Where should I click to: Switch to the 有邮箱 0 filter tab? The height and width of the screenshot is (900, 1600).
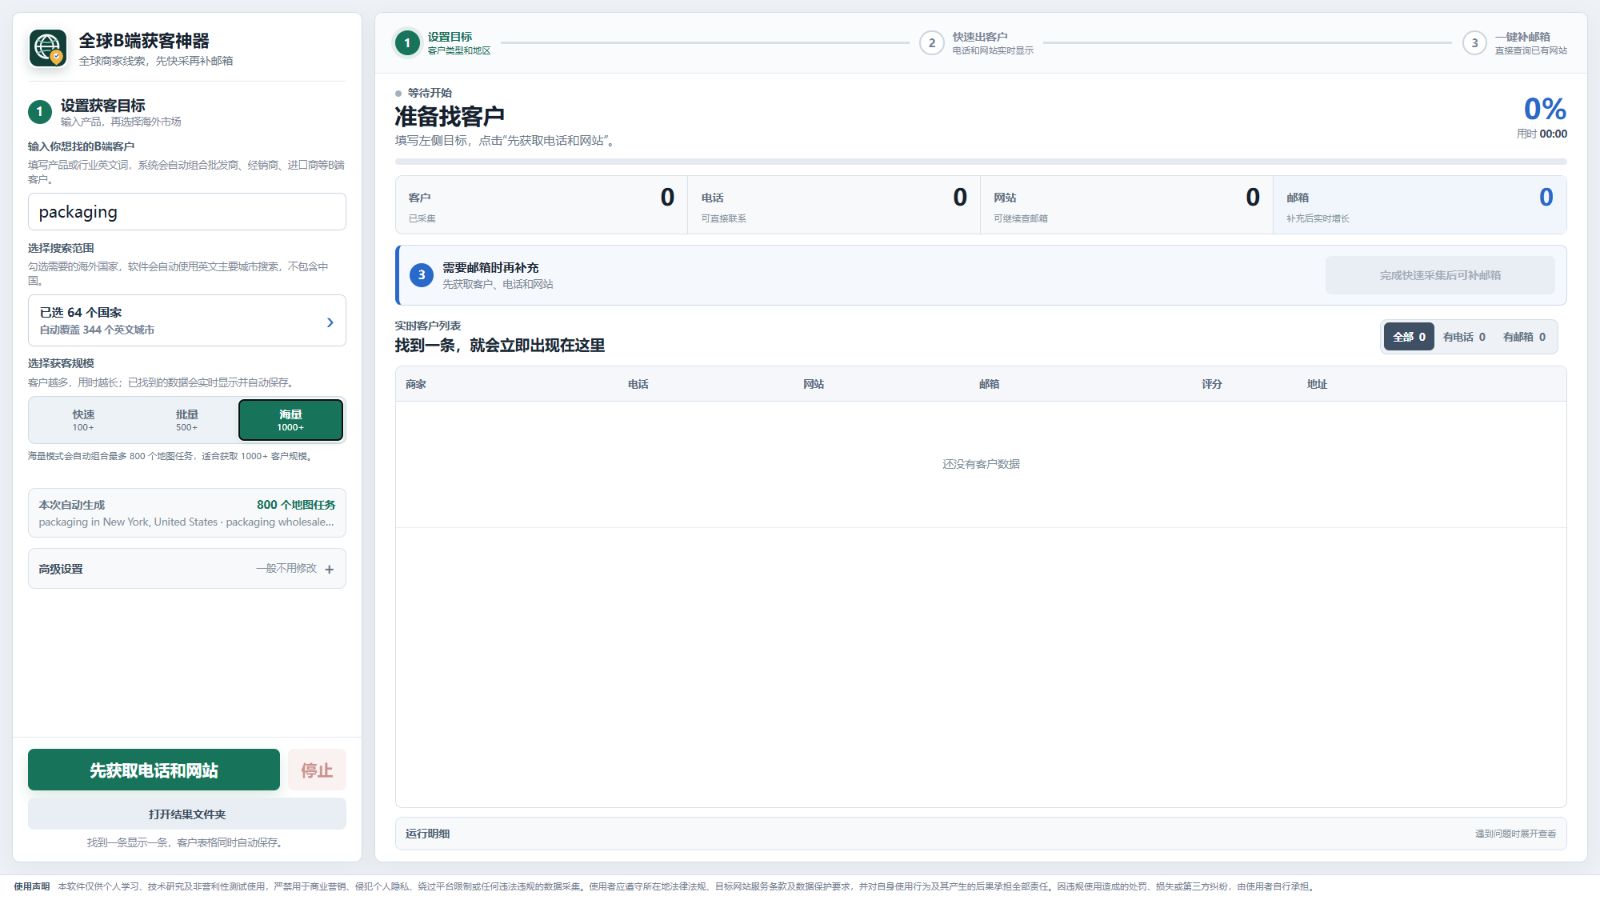(1524, 337)
